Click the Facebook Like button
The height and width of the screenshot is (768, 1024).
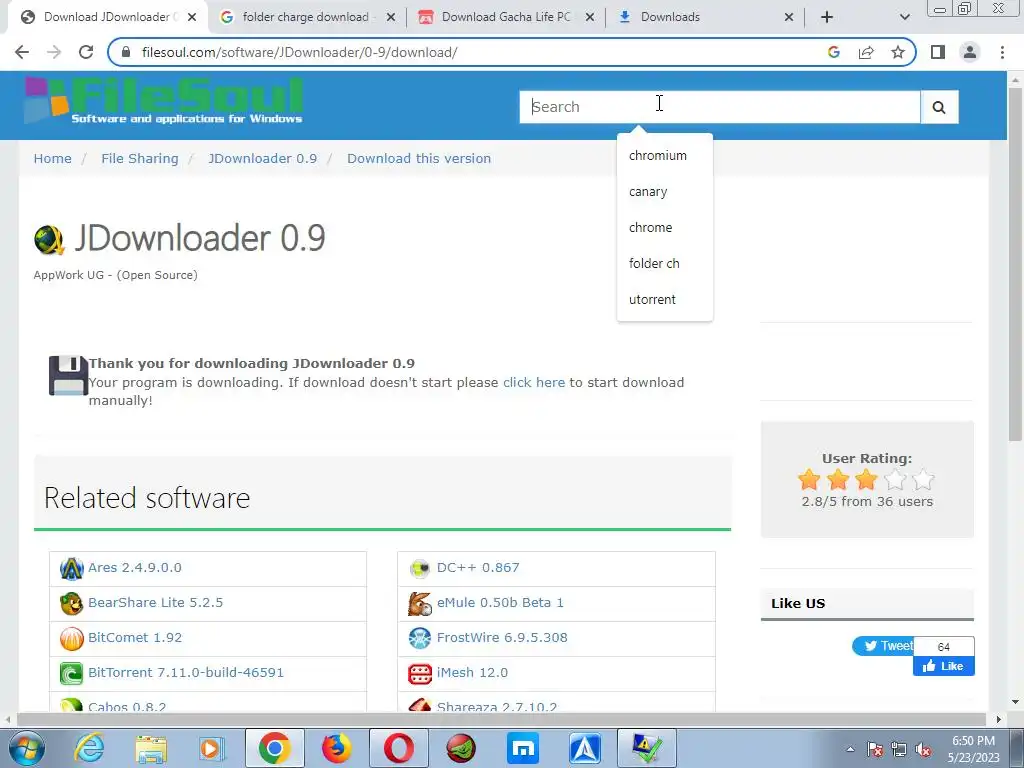click(944, 666)
